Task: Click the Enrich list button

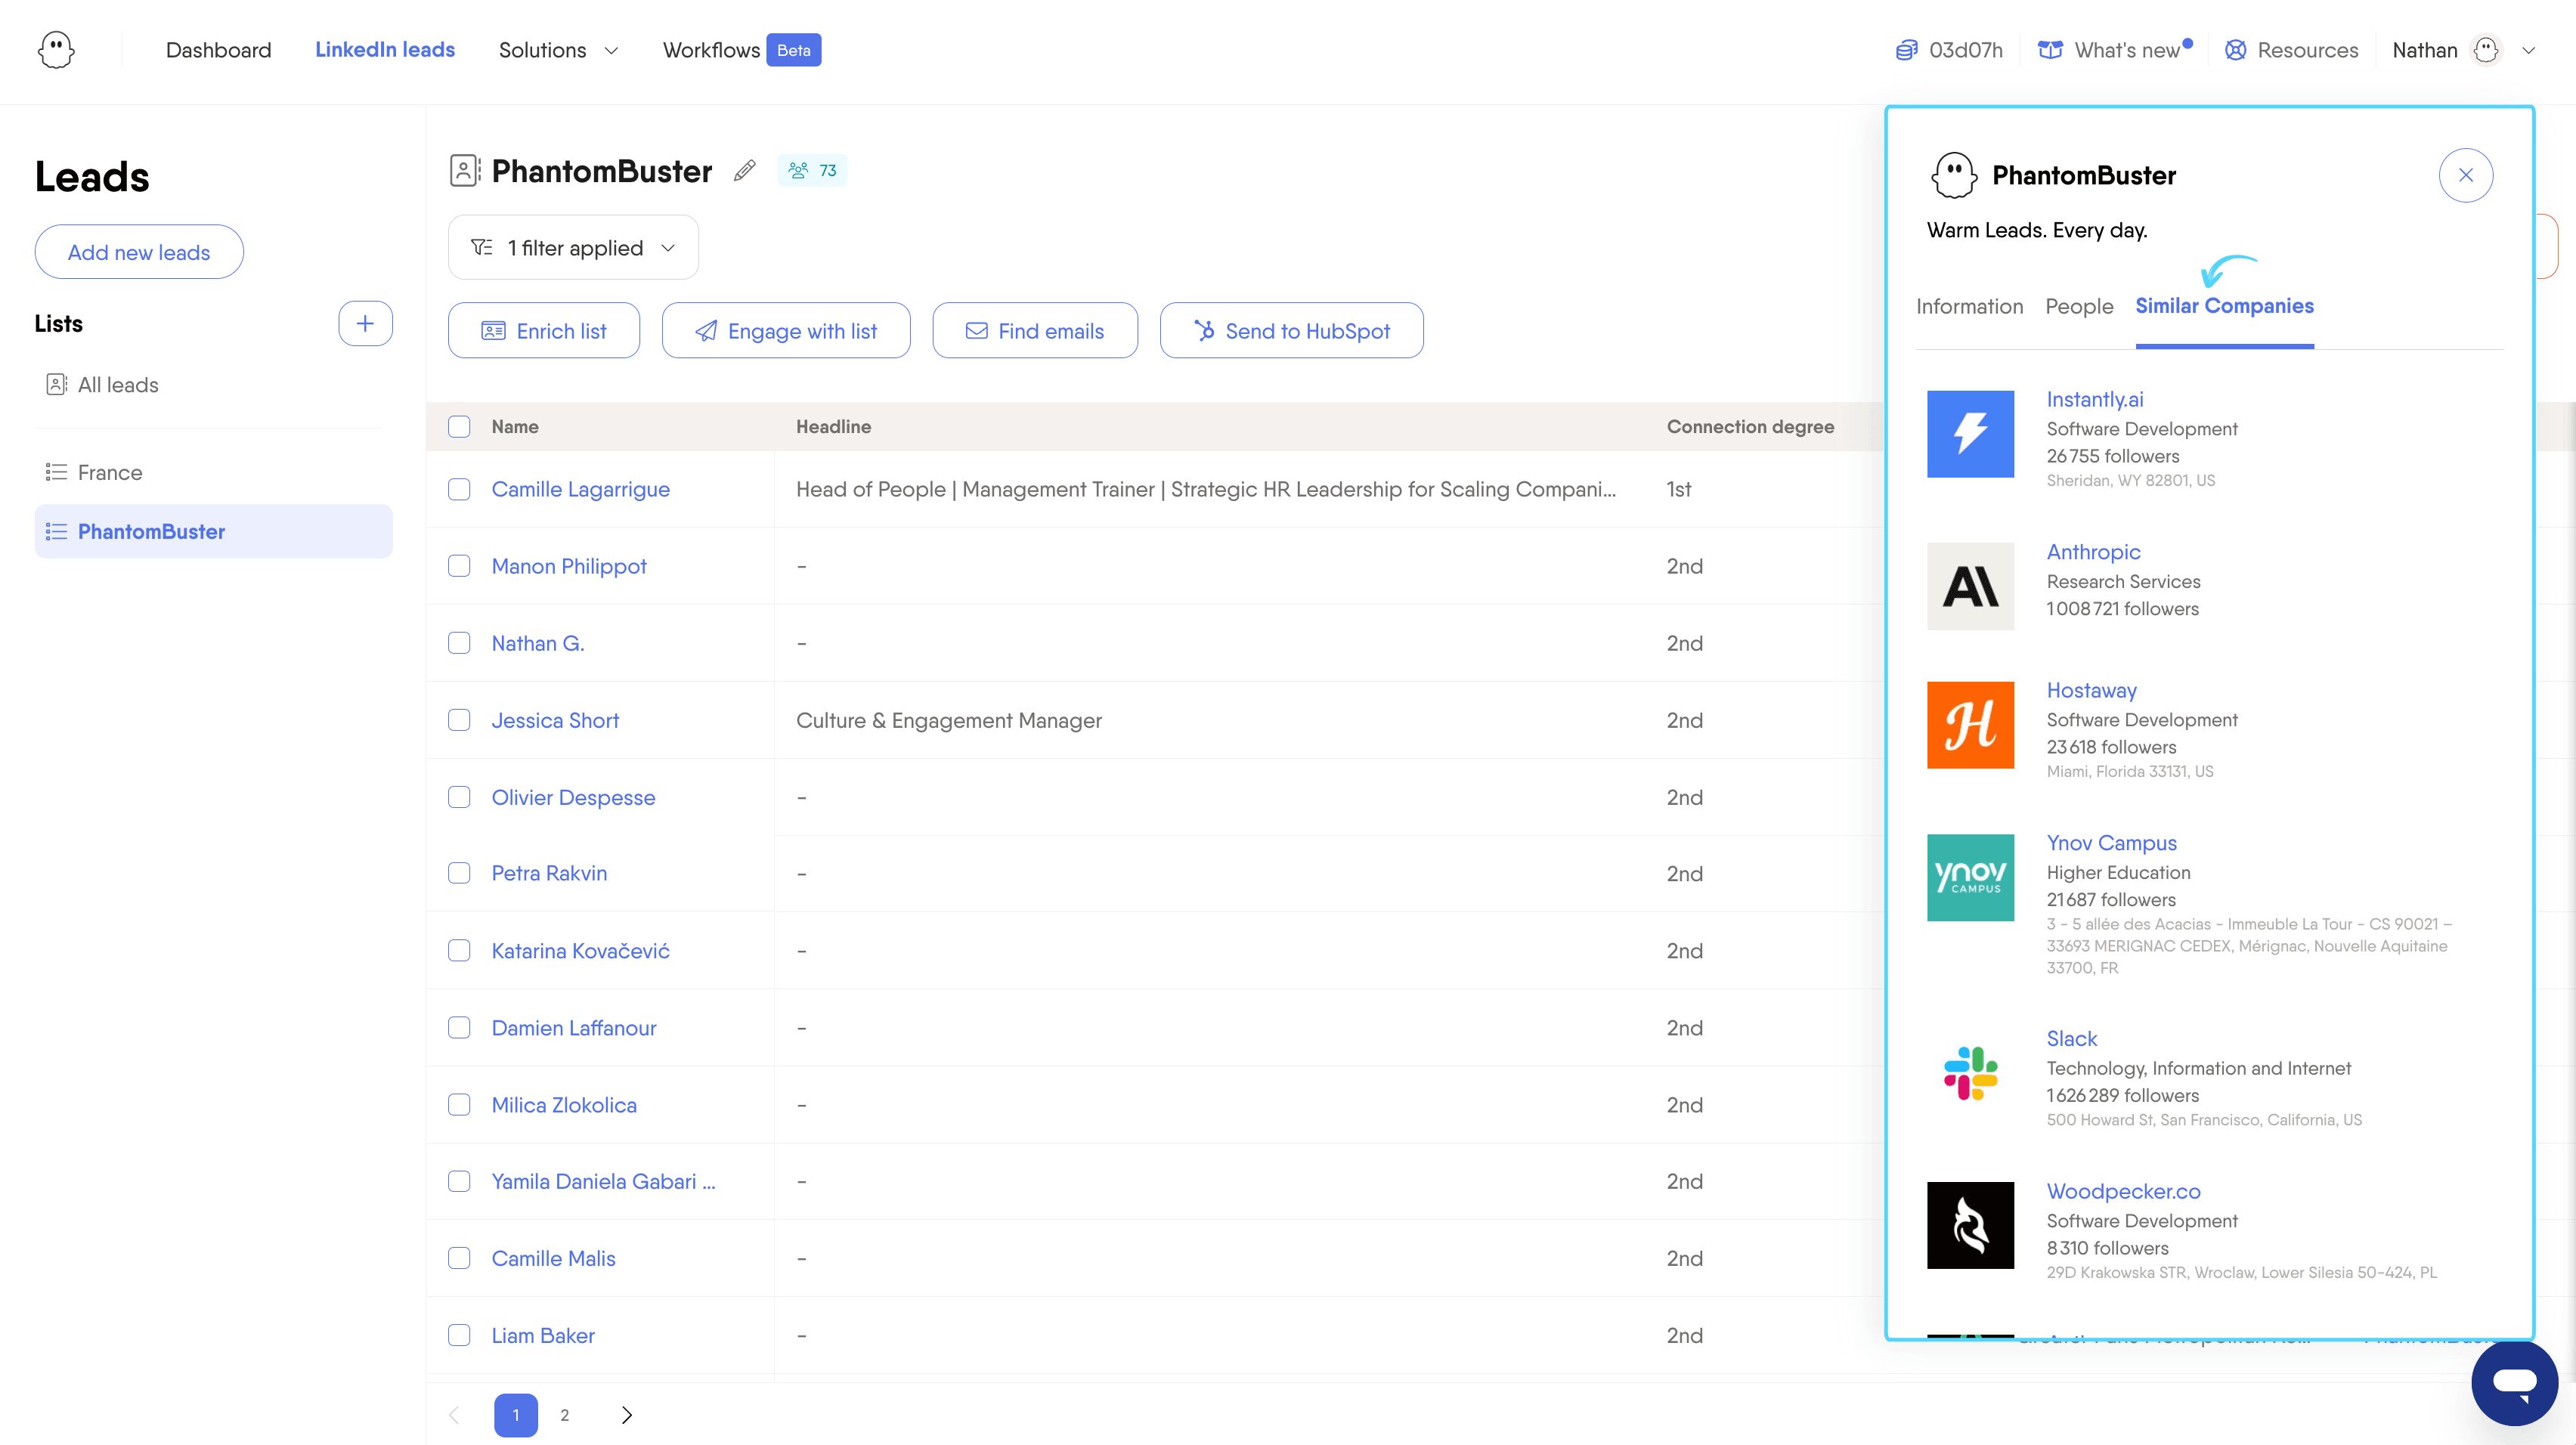Action: coord(544,330)
